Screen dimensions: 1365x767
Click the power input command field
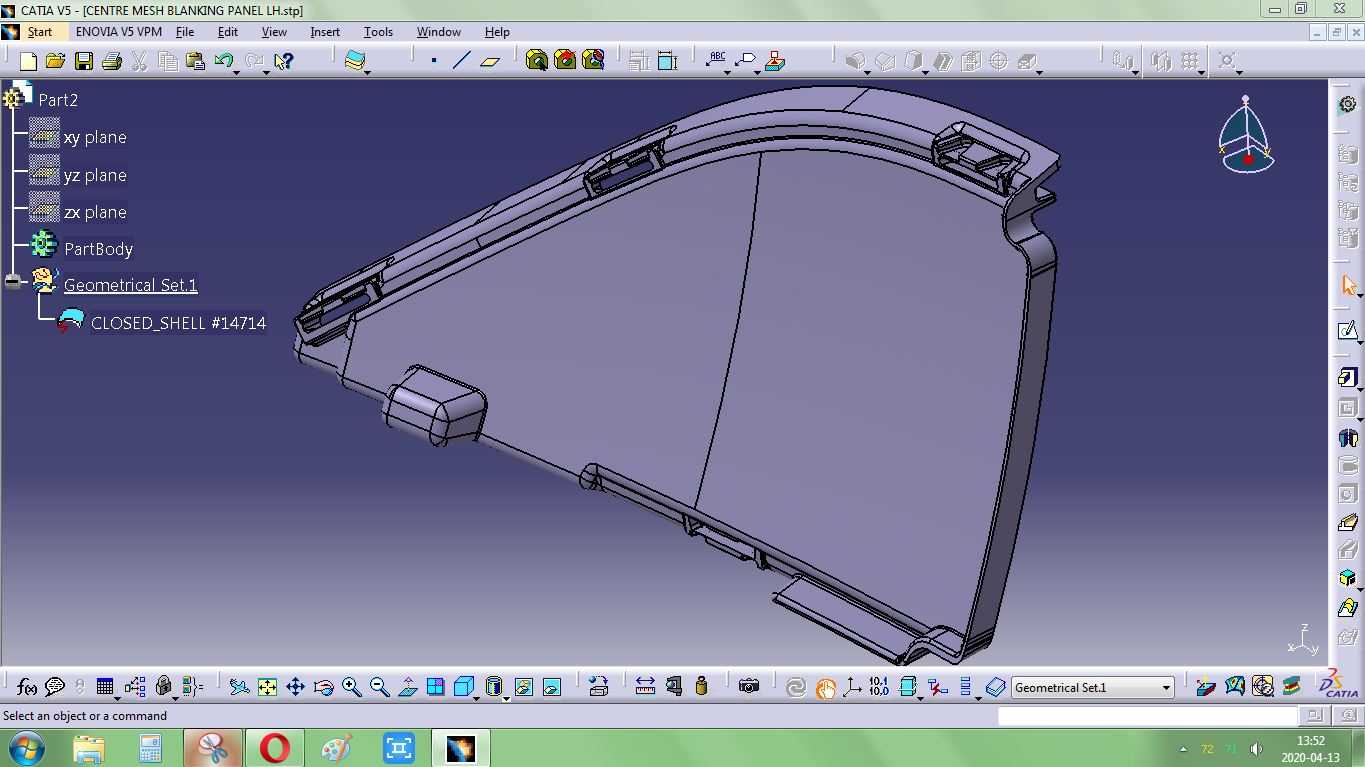[x=1148, y=715]
